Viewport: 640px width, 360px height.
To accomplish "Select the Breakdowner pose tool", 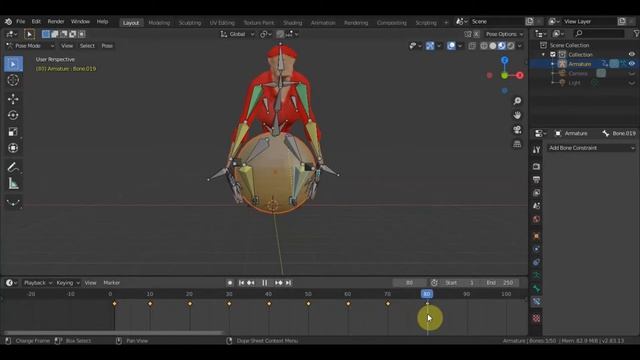I will (x=13, y=202).
